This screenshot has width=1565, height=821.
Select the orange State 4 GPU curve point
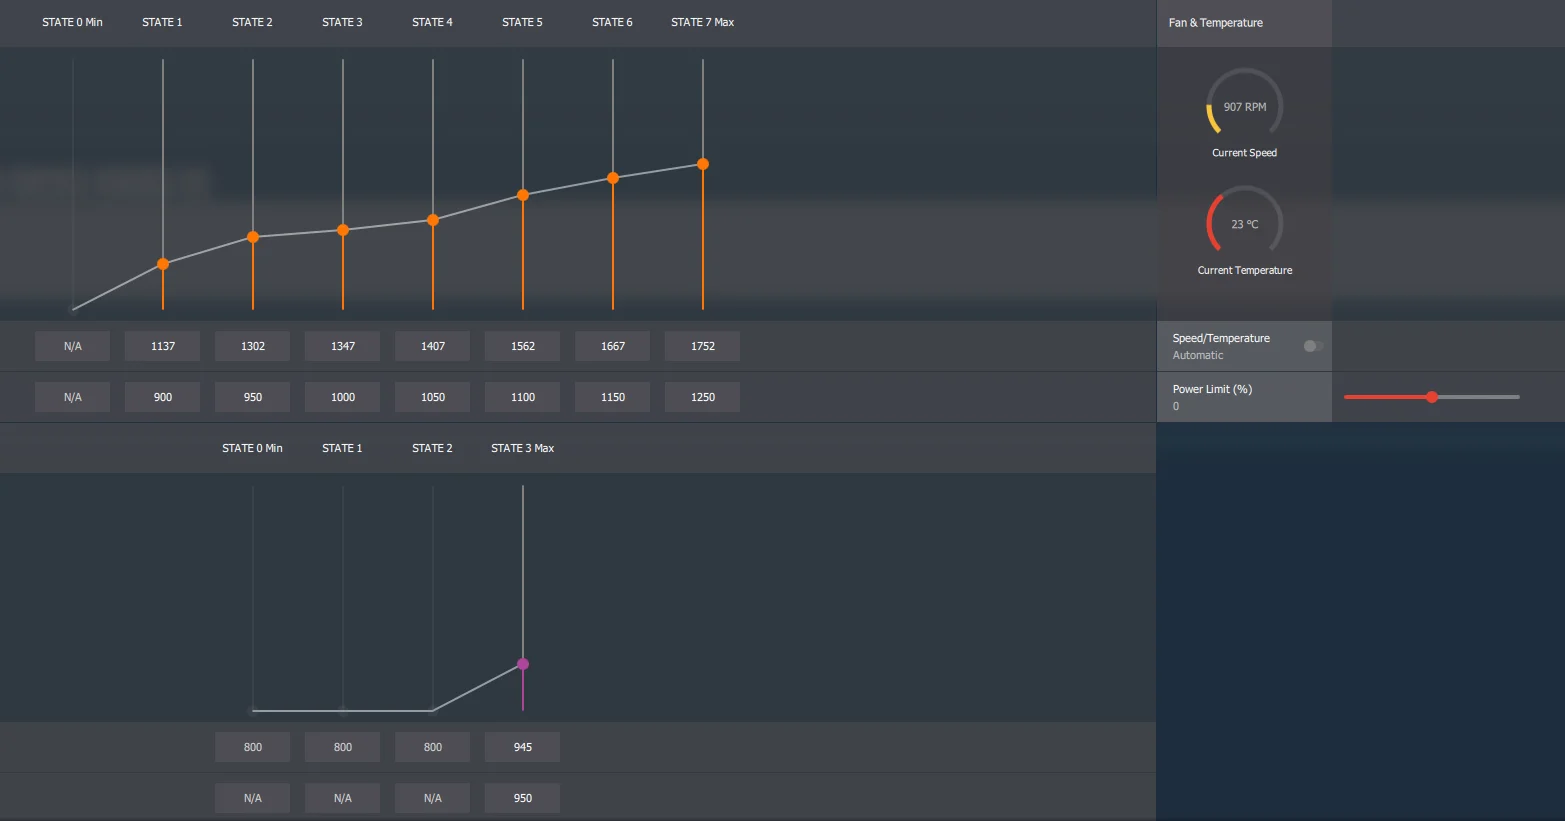click(x=433, y=220)
